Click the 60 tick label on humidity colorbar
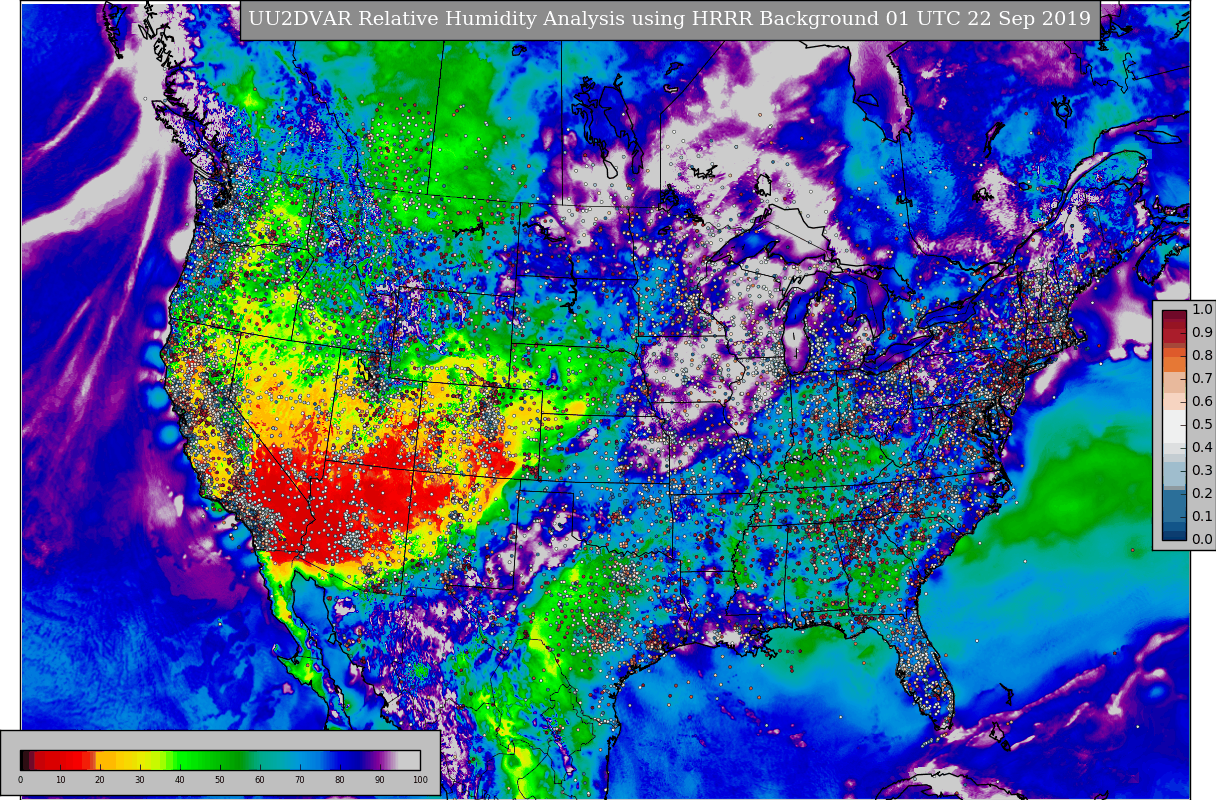This screenshot has height=800, width=1216. coord(260,780)
